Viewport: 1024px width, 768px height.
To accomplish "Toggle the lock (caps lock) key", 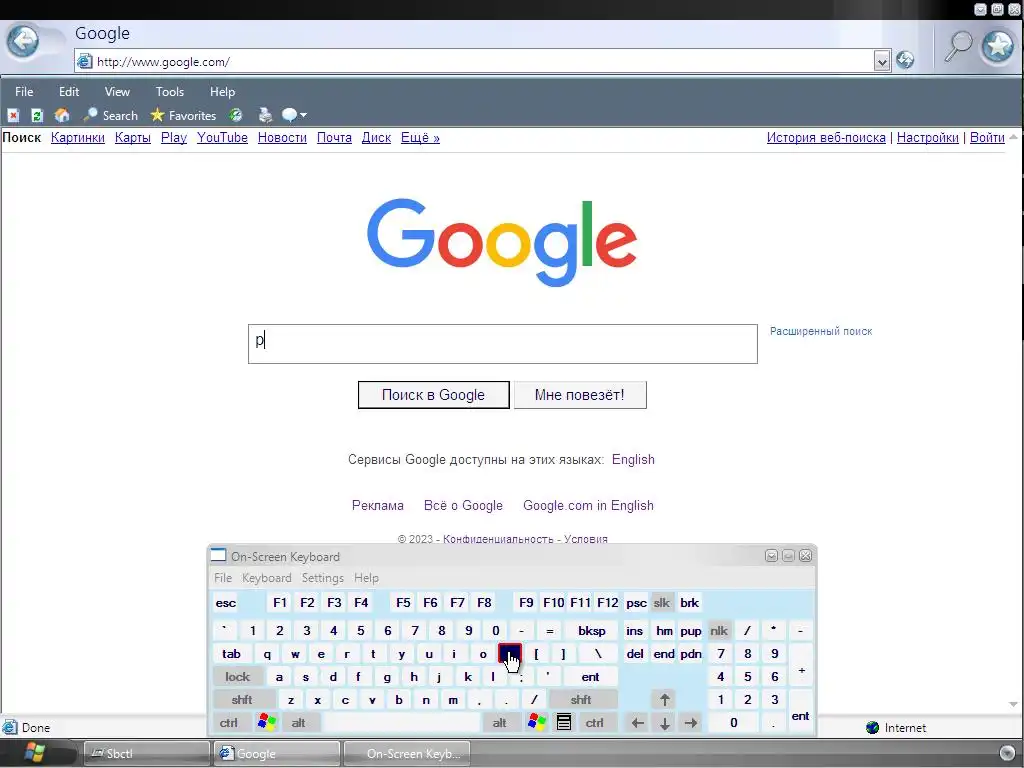I will pos(238,677).
